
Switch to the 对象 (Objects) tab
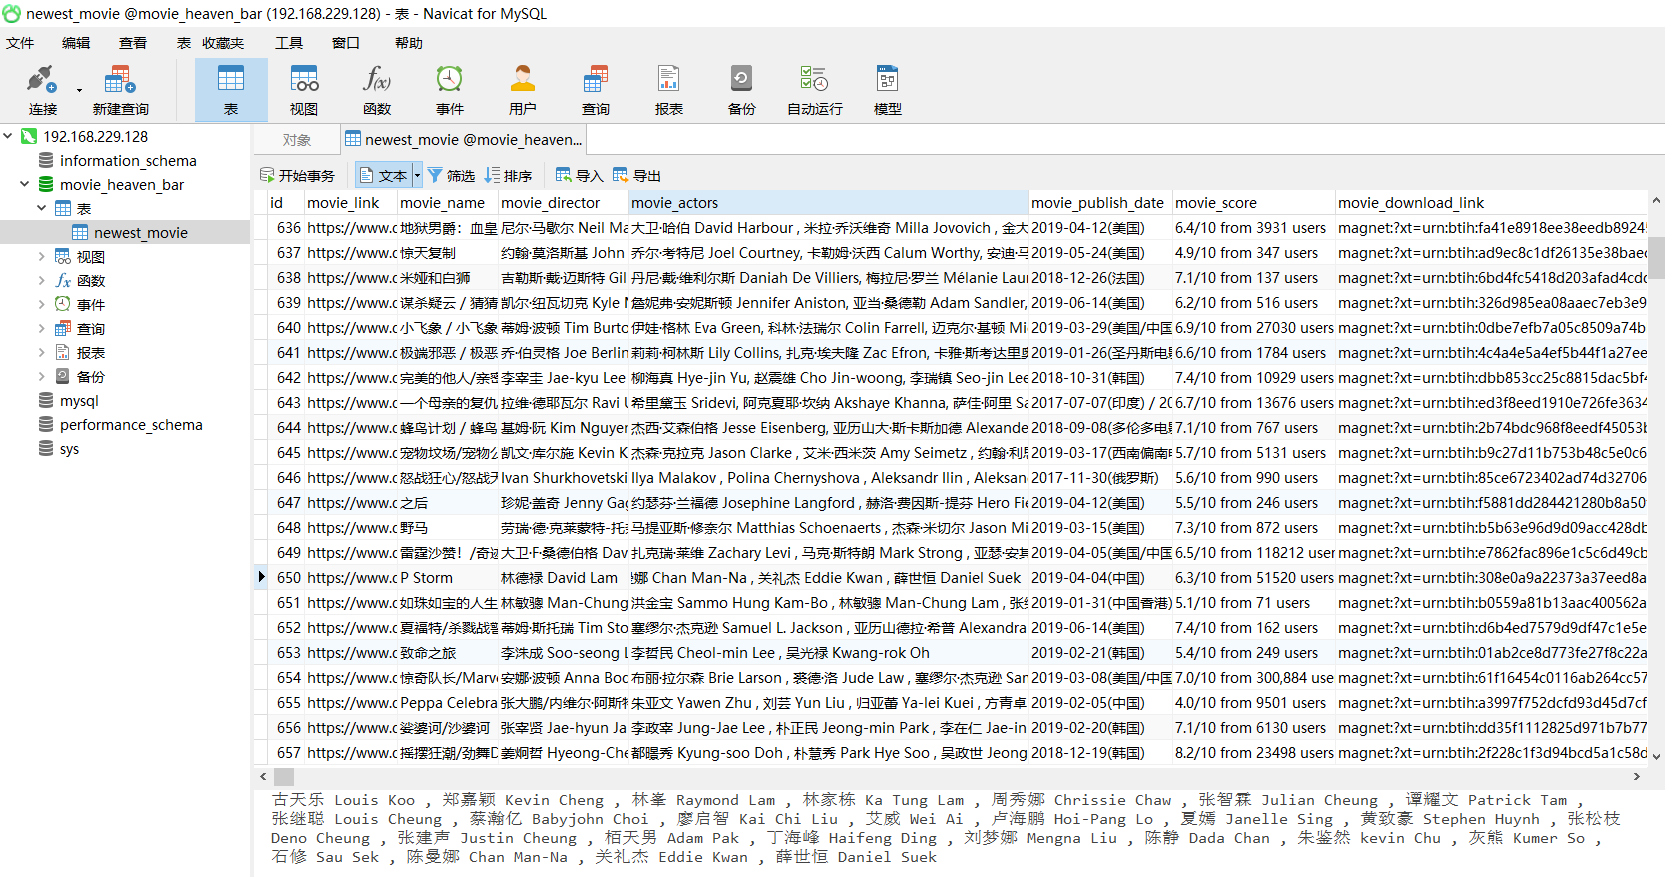tap(297, 140)
